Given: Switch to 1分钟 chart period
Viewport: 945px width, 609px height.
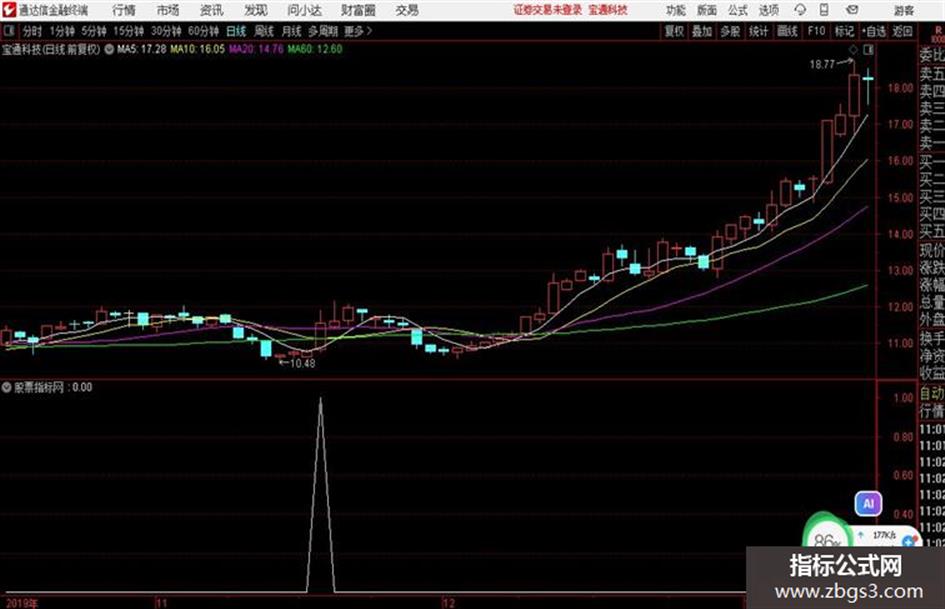Looking at the screenshot, I should [62, 31].
